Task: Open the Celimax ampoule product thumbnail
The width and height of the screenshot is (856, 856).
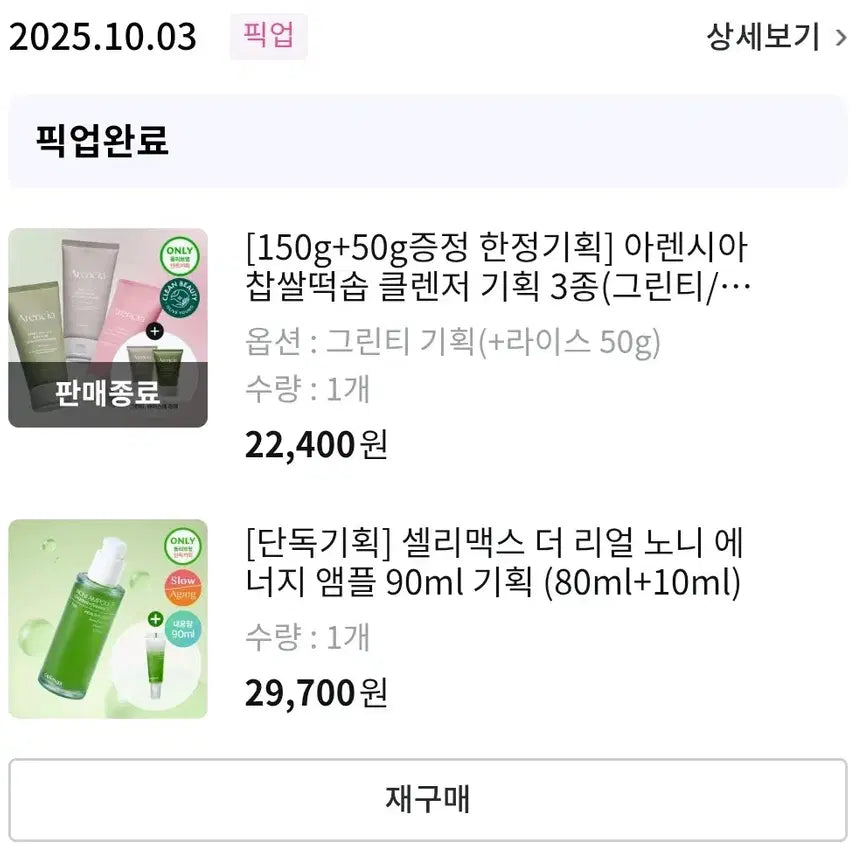Action: 108,618
